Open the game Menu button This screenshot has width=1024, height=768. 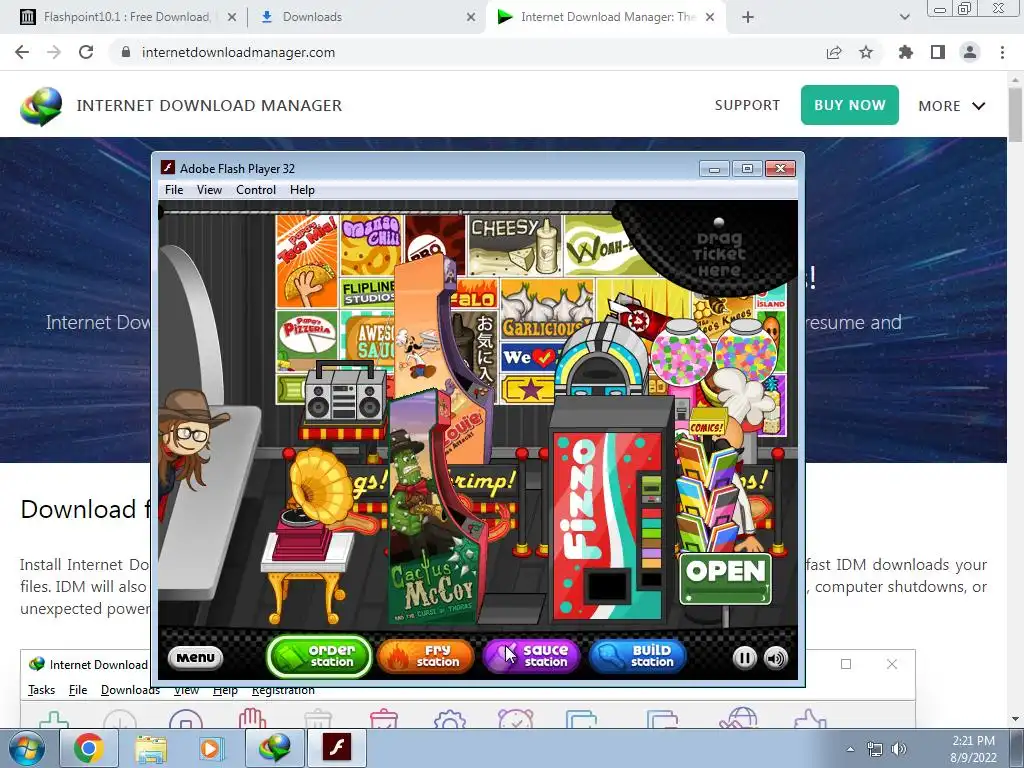(x=195, y=658)
